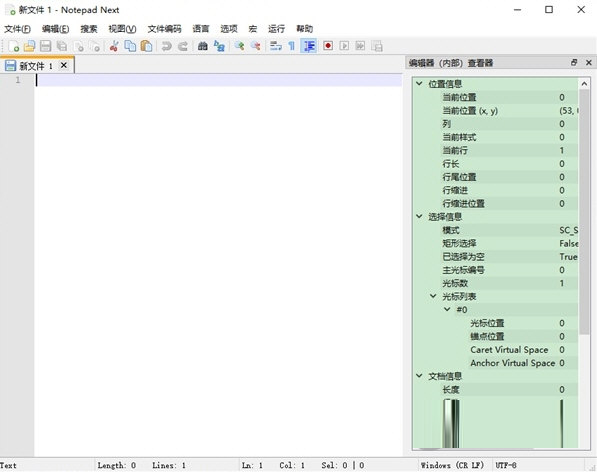Open the 编辑(E) menu
The width and height of the screenshot is (597, 472).
(x=56, y=29)
